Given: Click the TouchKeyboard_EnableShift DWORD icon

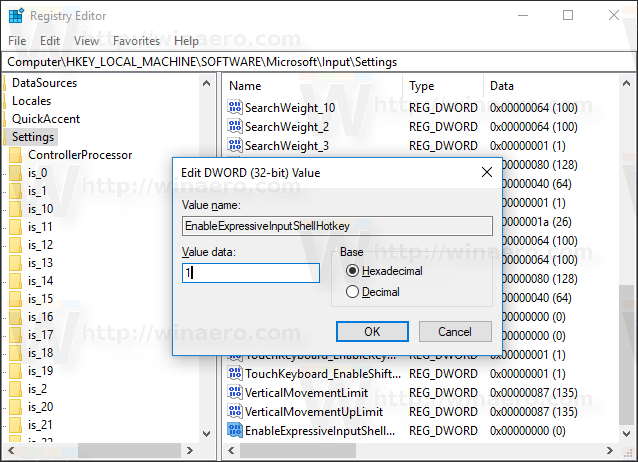Looking at the screenshot, I should (235, 373).
